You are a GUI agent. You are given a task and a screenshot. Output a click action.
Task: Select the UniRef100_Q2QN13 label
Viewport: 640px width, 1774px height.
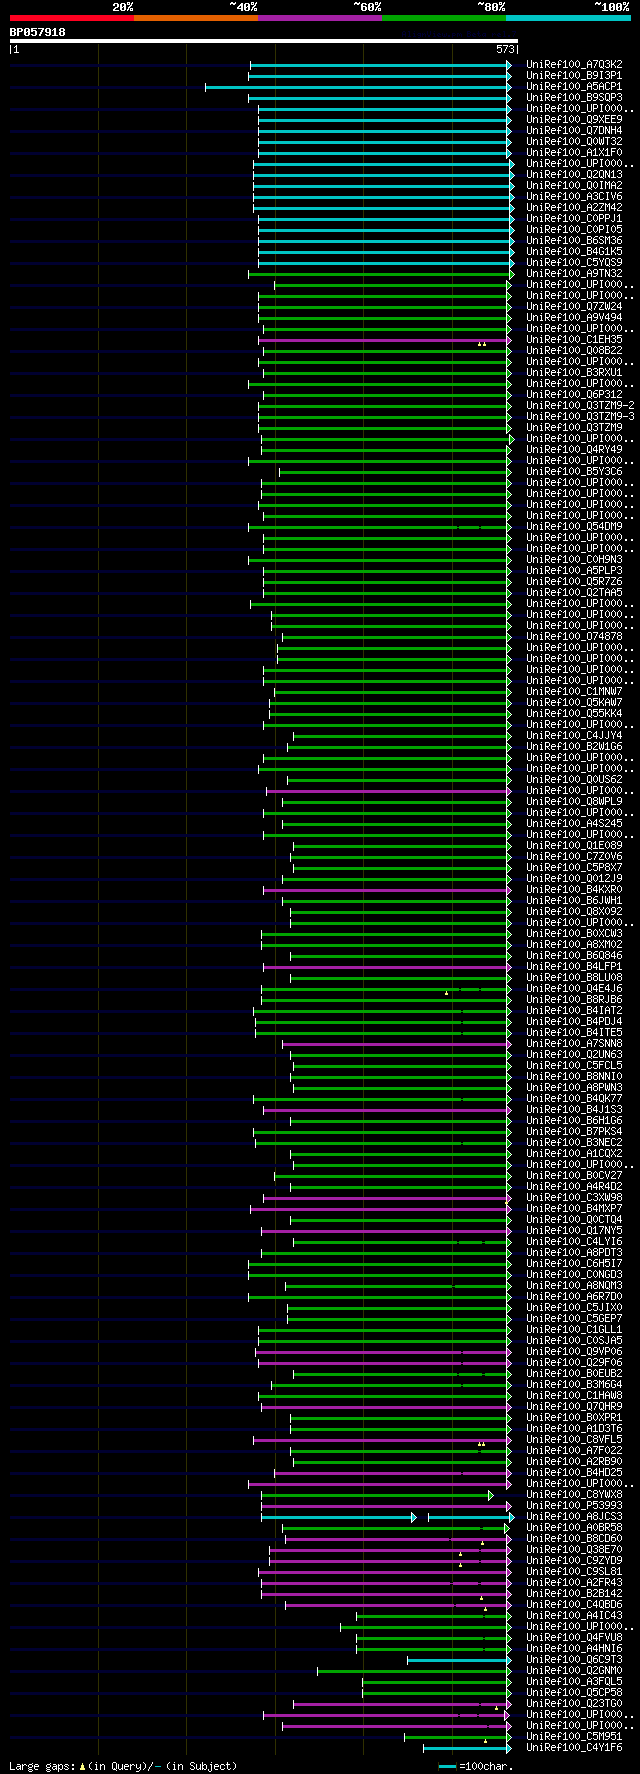(574, 174)
